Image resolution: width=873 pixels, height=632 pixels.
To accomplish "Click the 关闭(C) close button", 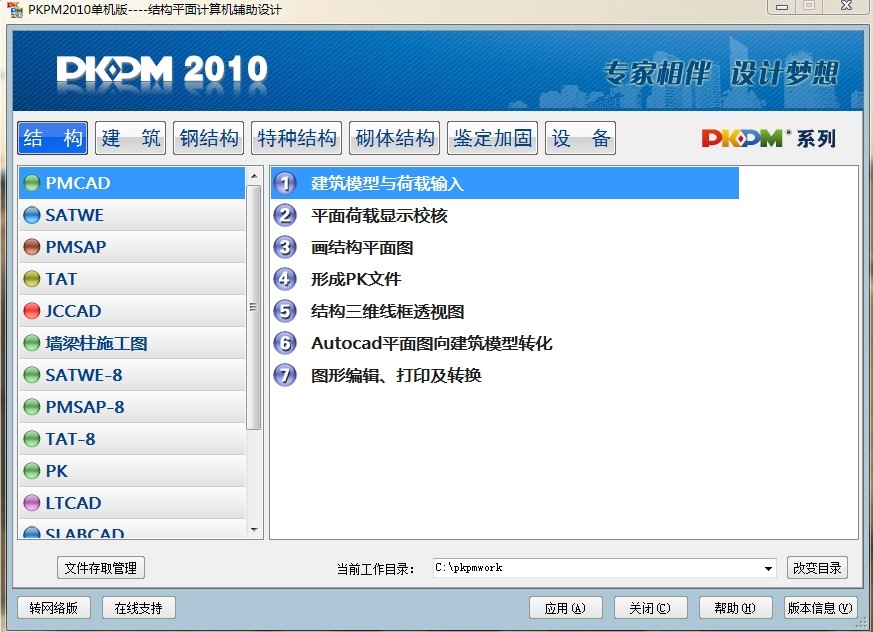I will click(x=650, y=608).
